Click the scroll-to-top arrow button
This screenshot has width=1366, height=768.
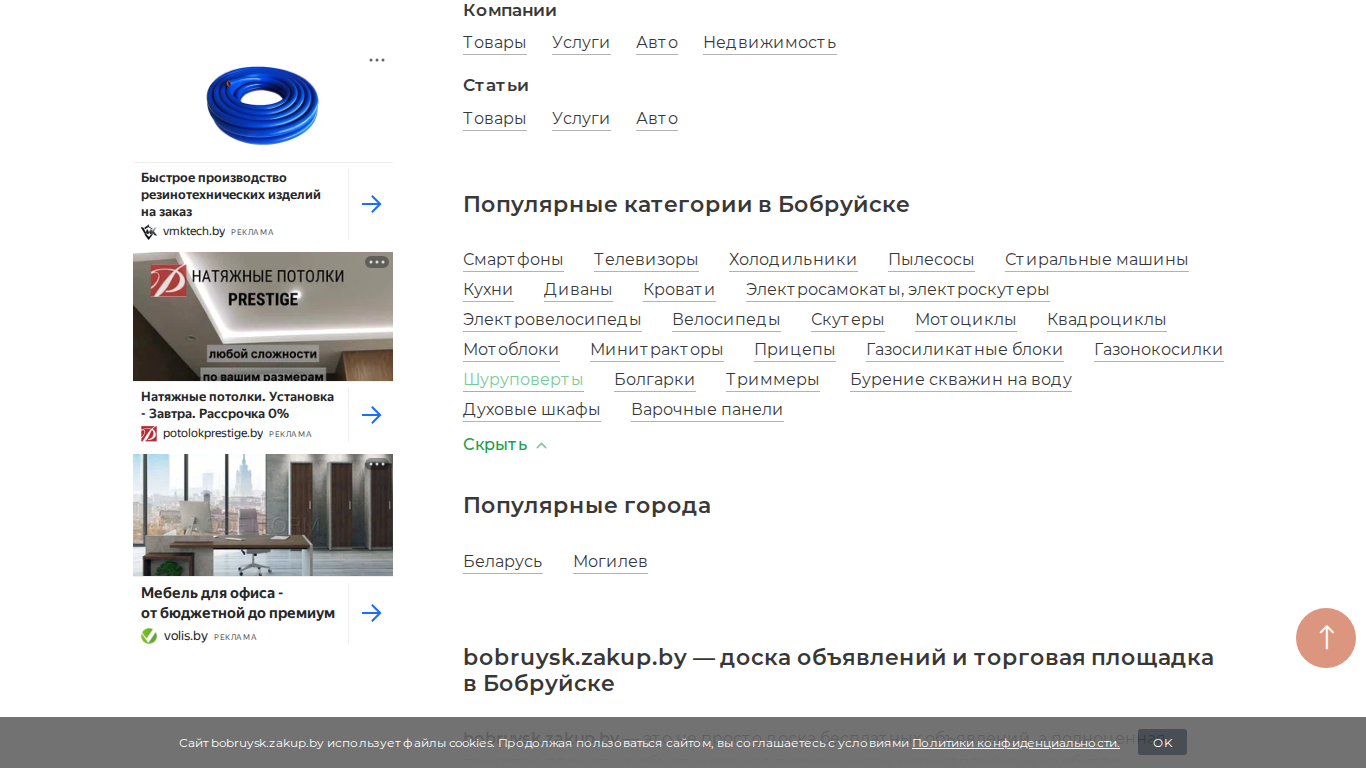pos(1326,638)
